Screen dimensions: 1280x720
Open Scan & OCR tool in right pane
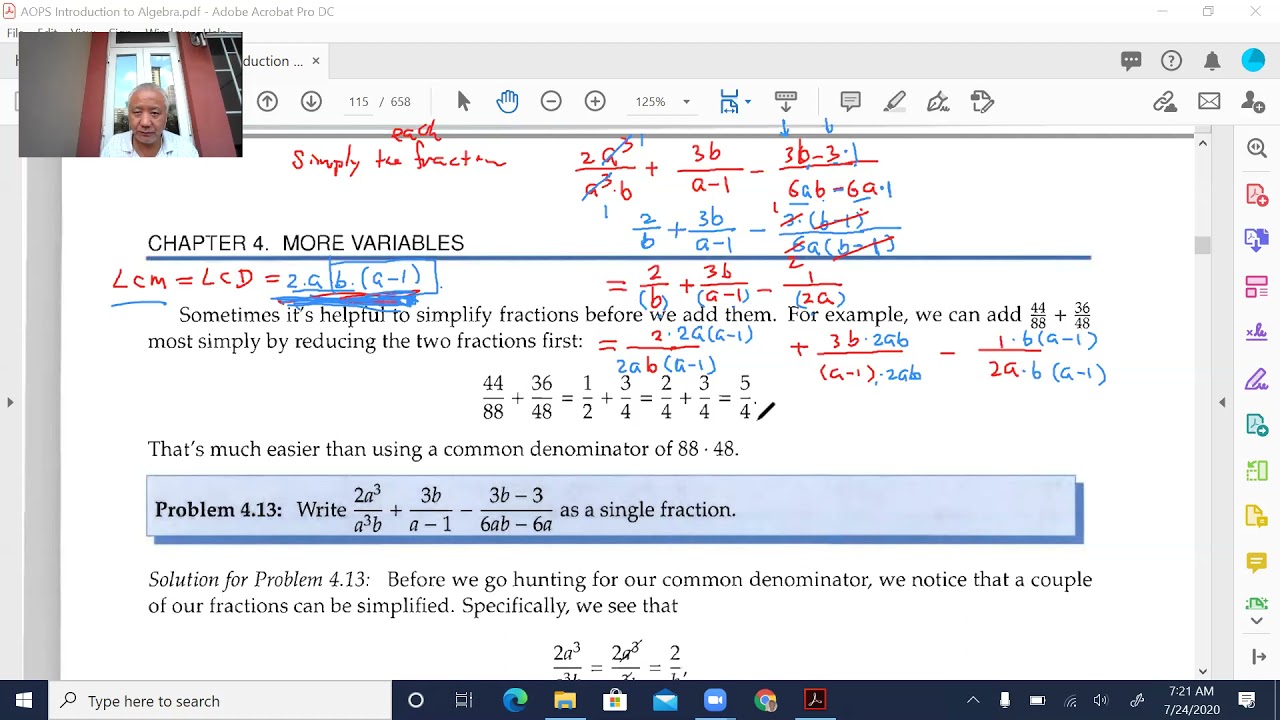click(1257, 601)
